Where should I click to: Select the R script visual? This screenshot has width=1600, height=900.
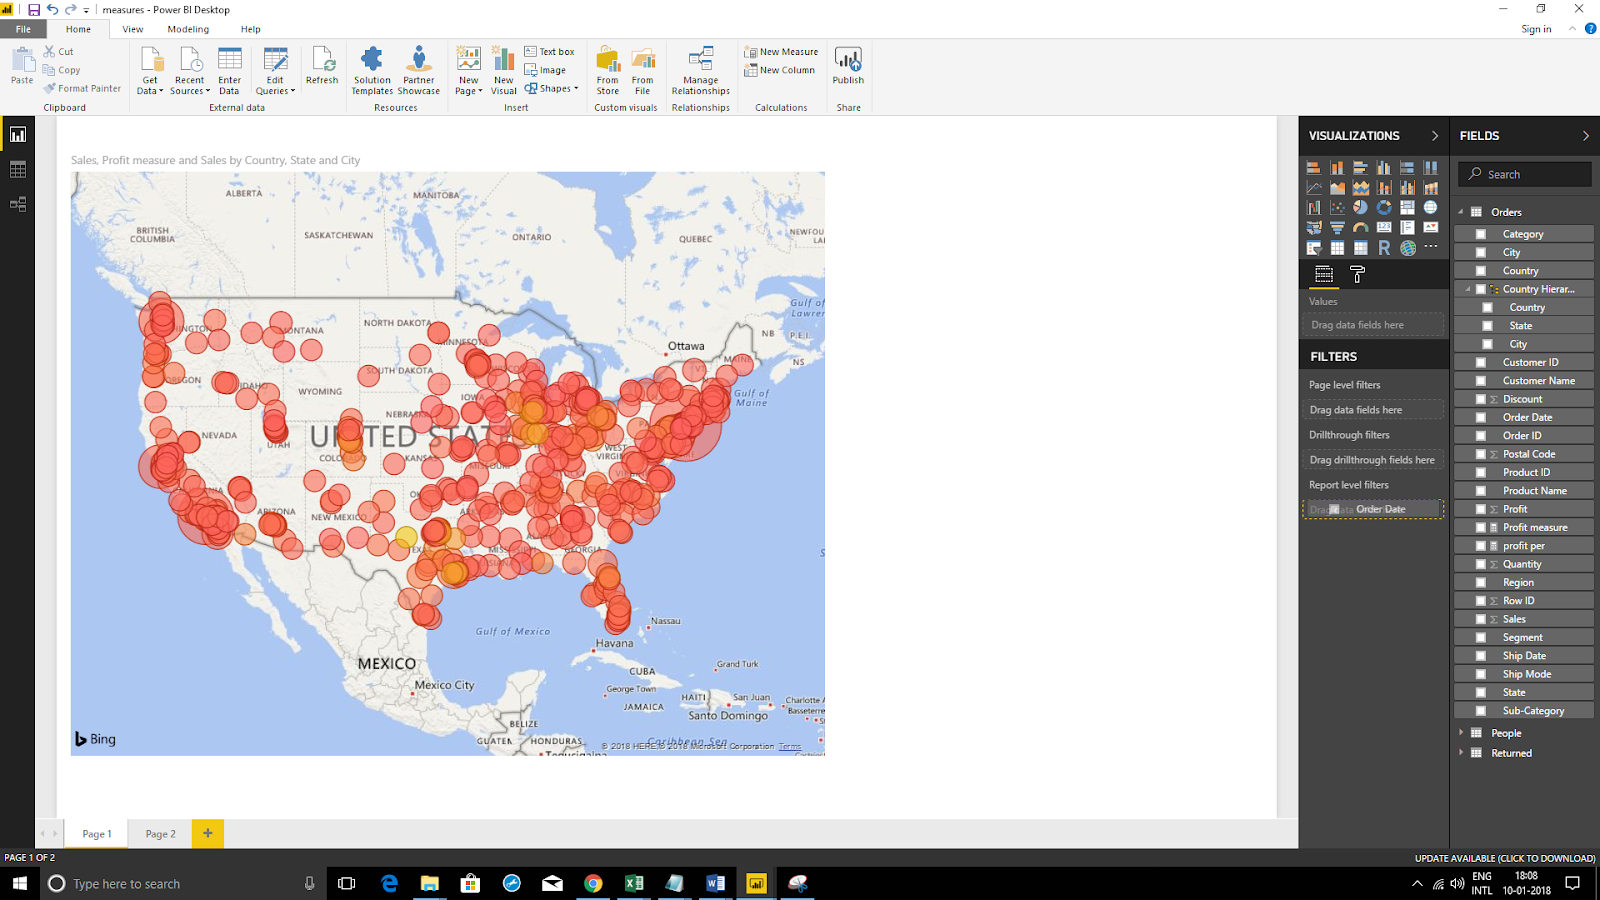[x=1384, y=248]
